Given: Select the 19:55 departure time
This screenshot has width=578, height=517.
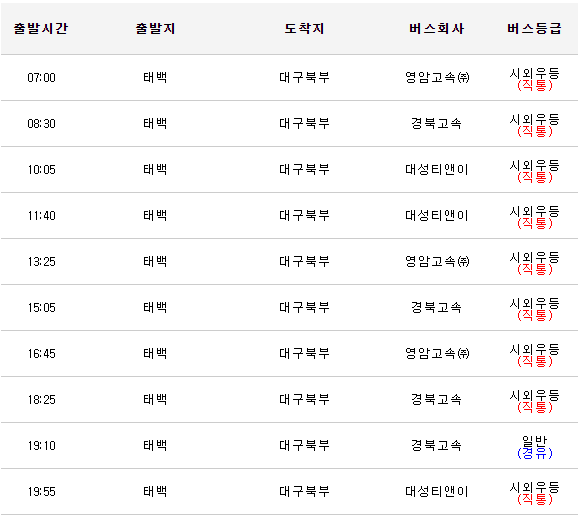Looking at the screenshot, I should pyautogui.click(x=42, y=492).
